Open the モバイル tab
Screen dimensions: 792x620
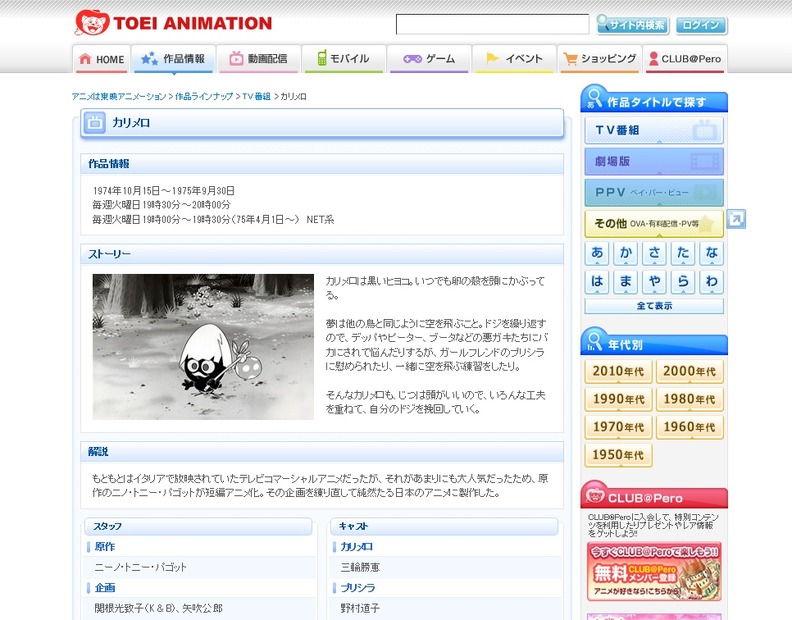click(344, 59)
